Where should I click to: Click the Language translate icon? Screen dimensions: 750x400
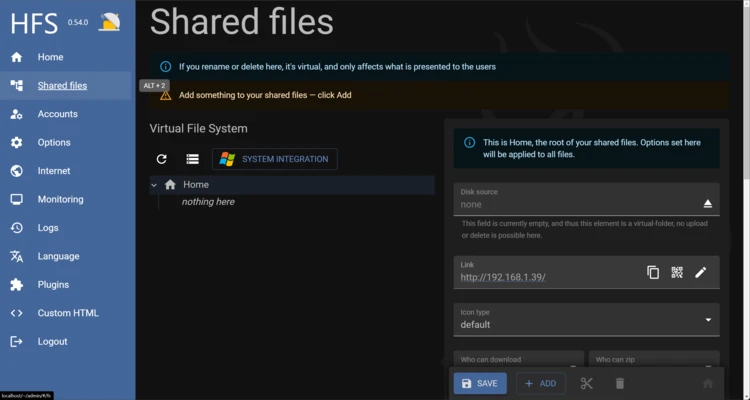click(16, 256)
